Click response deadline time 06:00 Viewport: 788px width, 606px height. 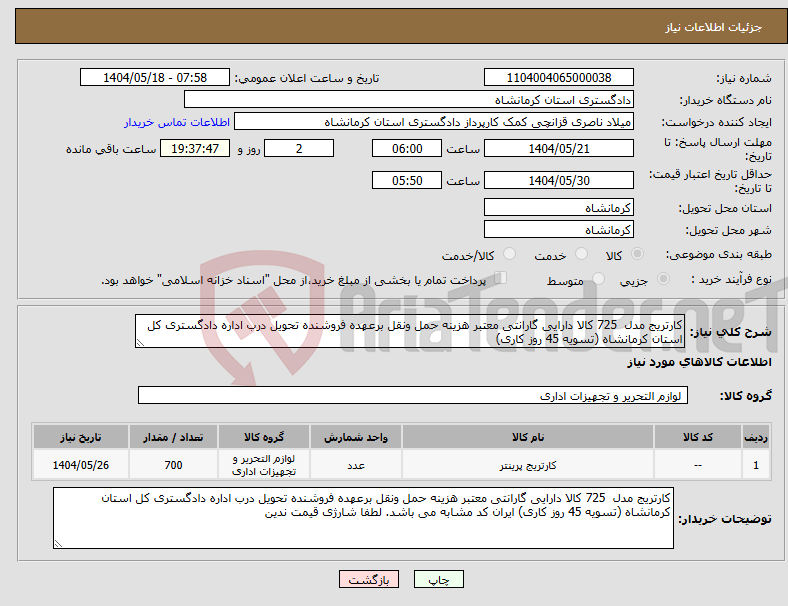tap(407, 149)
